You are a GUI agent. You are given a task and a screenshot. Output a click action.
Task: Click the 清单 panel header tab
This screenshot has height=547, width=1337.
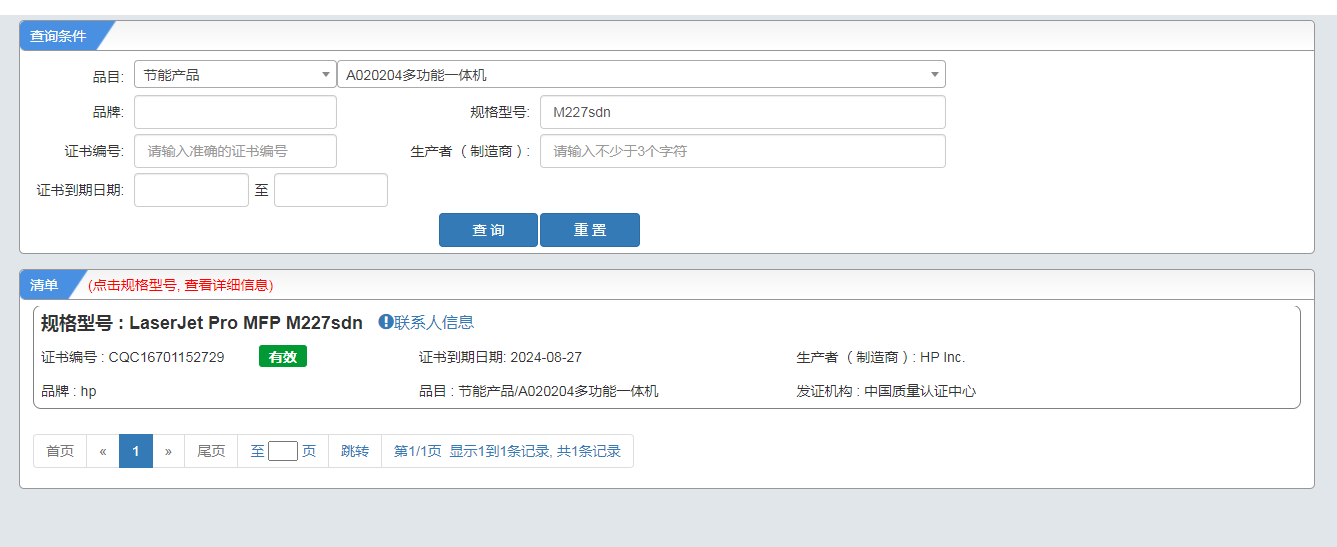pyautogui.click(x=44, y=285)
